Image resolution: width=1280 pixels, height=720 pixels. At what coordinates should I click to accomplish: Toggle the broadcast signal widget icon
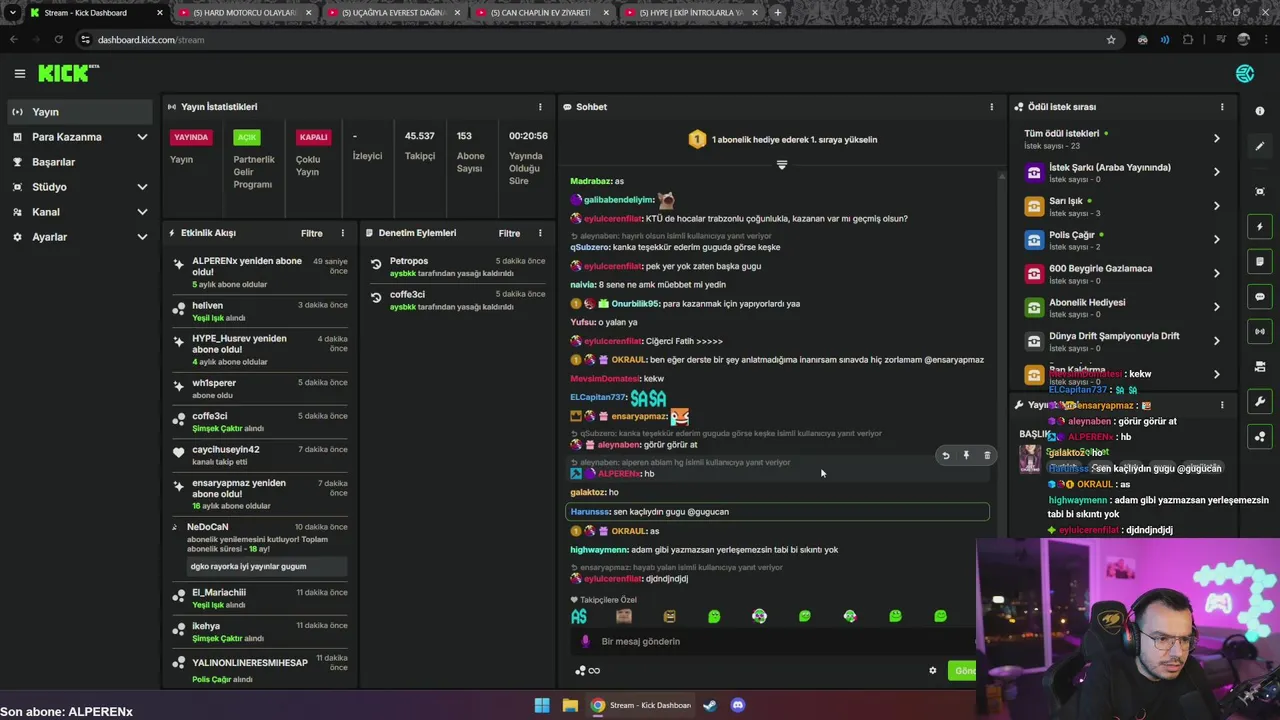[x=1260, y=331]
